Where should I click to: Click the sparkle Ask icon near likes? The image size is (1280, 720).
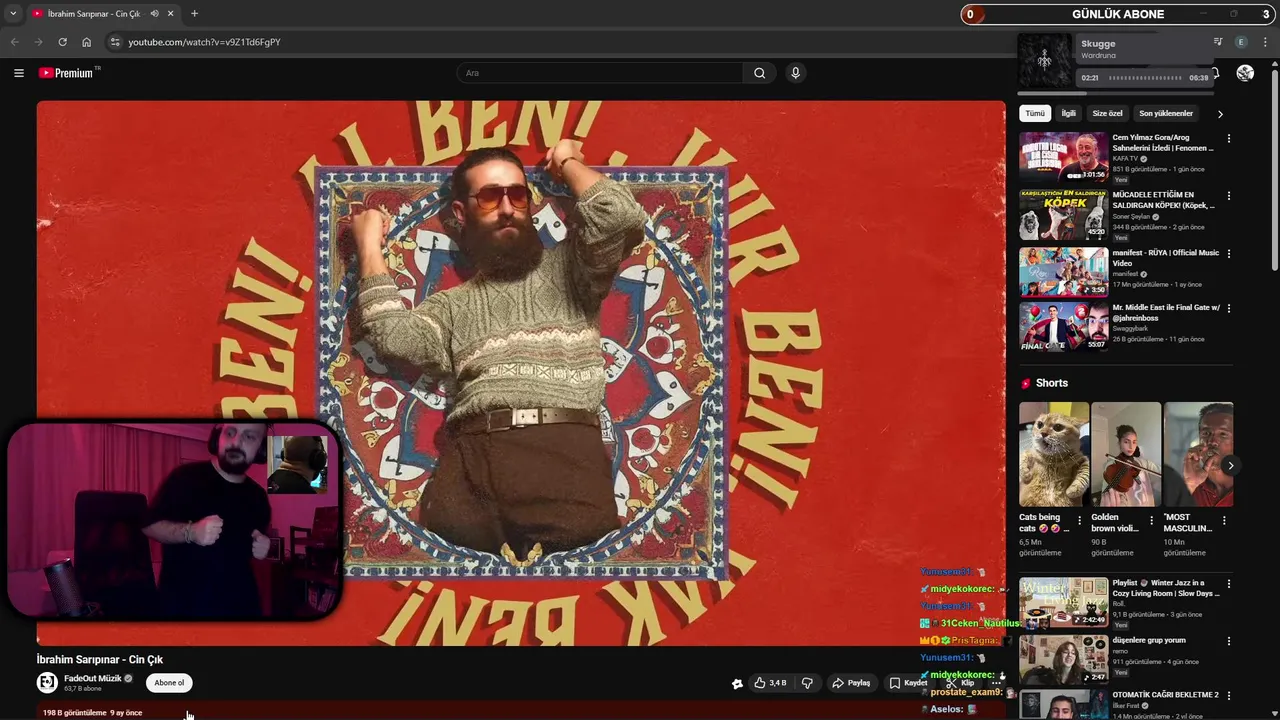pyautogui.click(x=737, y=684)
